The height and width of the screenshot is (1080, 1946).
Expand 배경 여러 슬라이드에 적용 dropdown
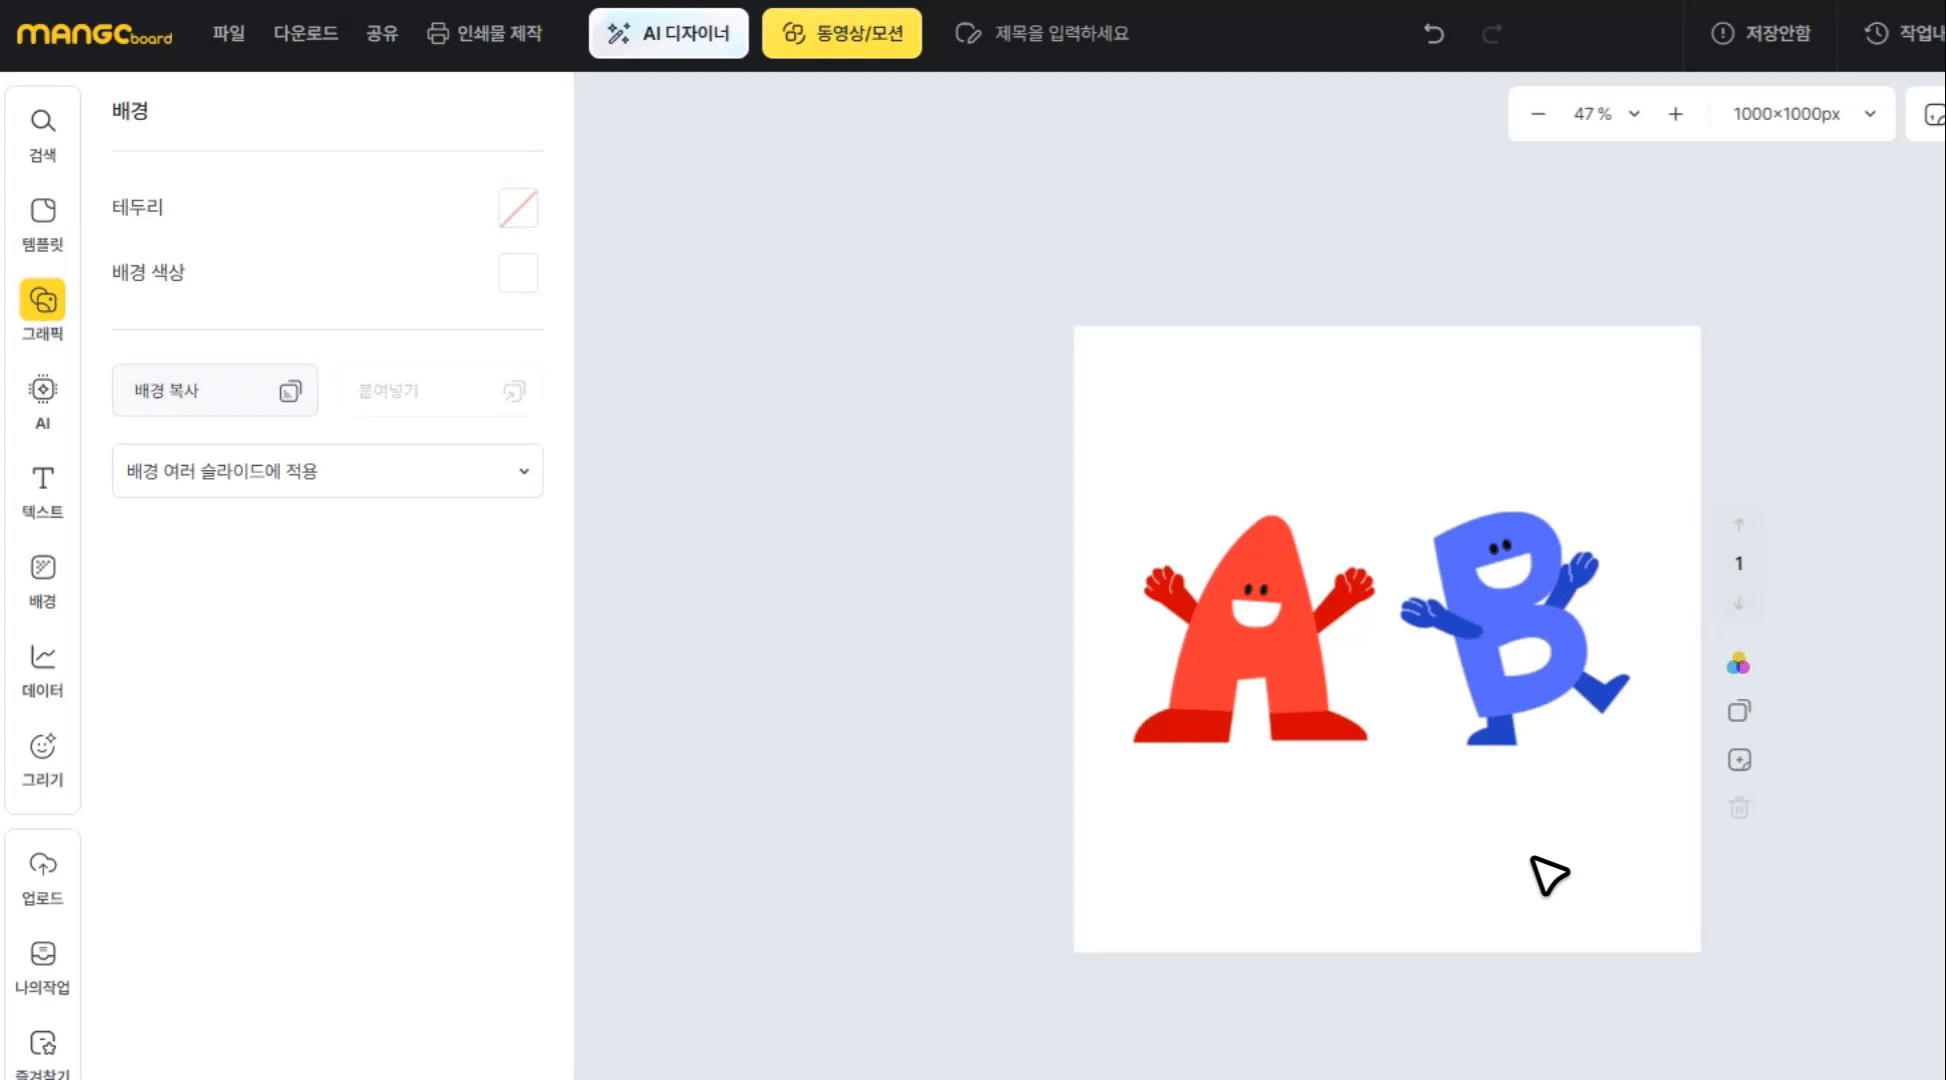pyautogui.click(x=327, y=471)
